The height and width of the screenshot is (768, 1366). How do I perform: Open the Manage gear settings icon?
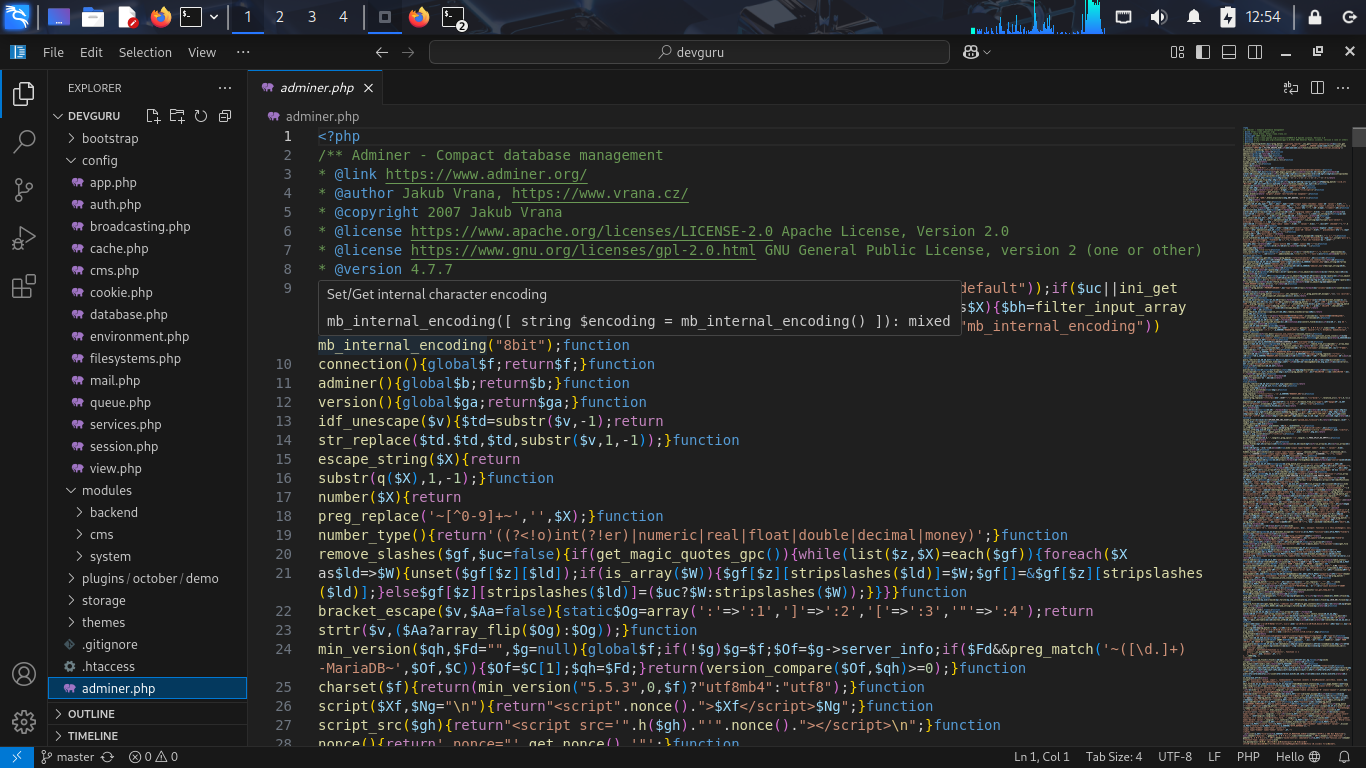[x=24, y=721]
